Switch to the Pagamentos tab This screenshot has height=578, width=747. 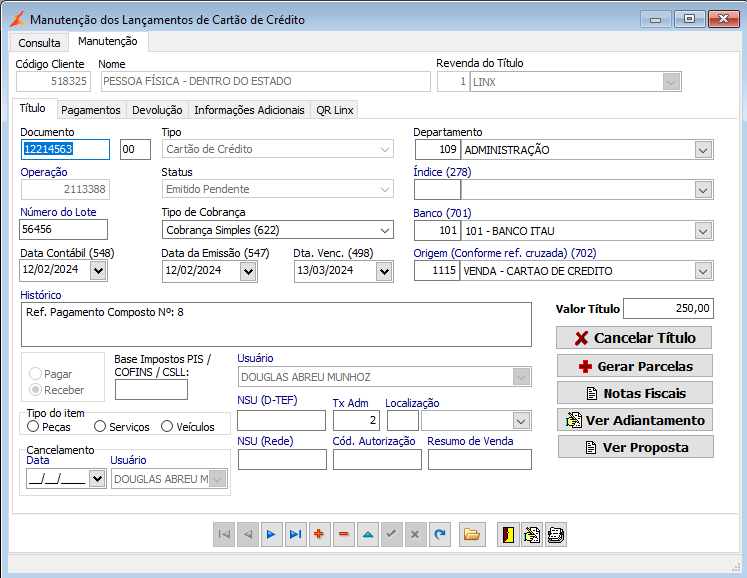click(x=90, y=110)
